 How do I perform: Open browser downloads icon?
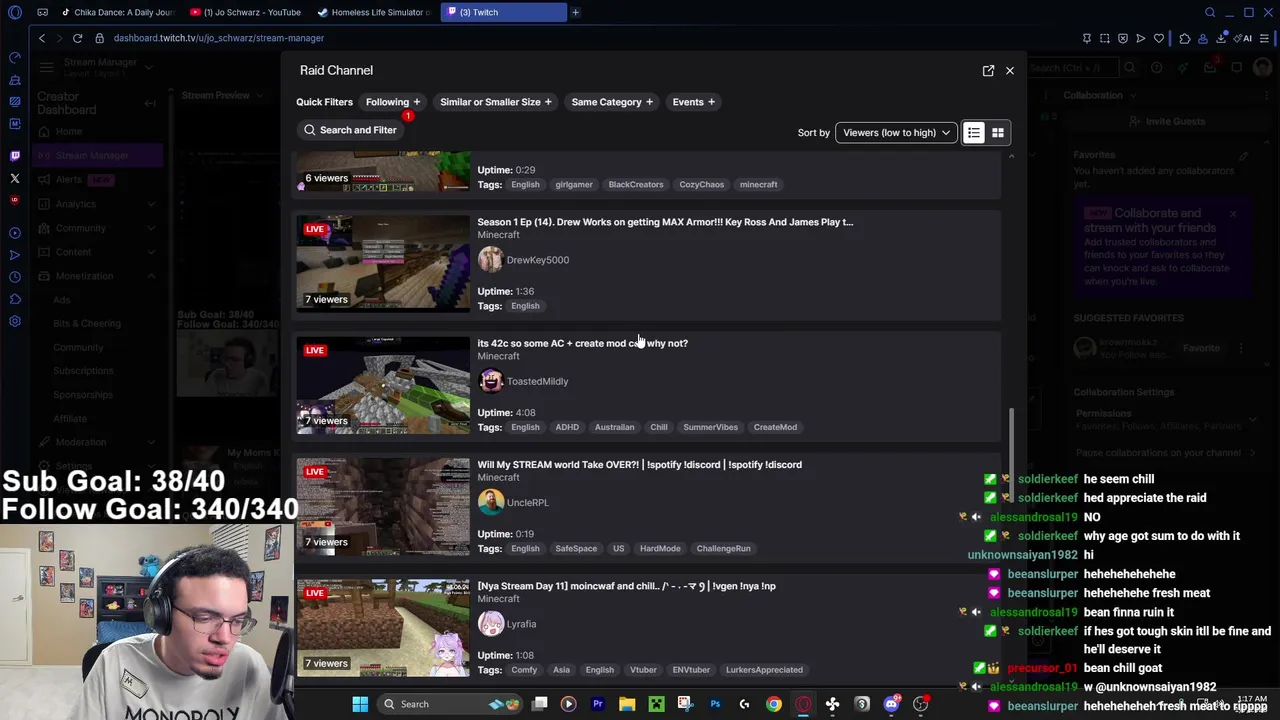pyautogui.click(x=1221, y=38)
